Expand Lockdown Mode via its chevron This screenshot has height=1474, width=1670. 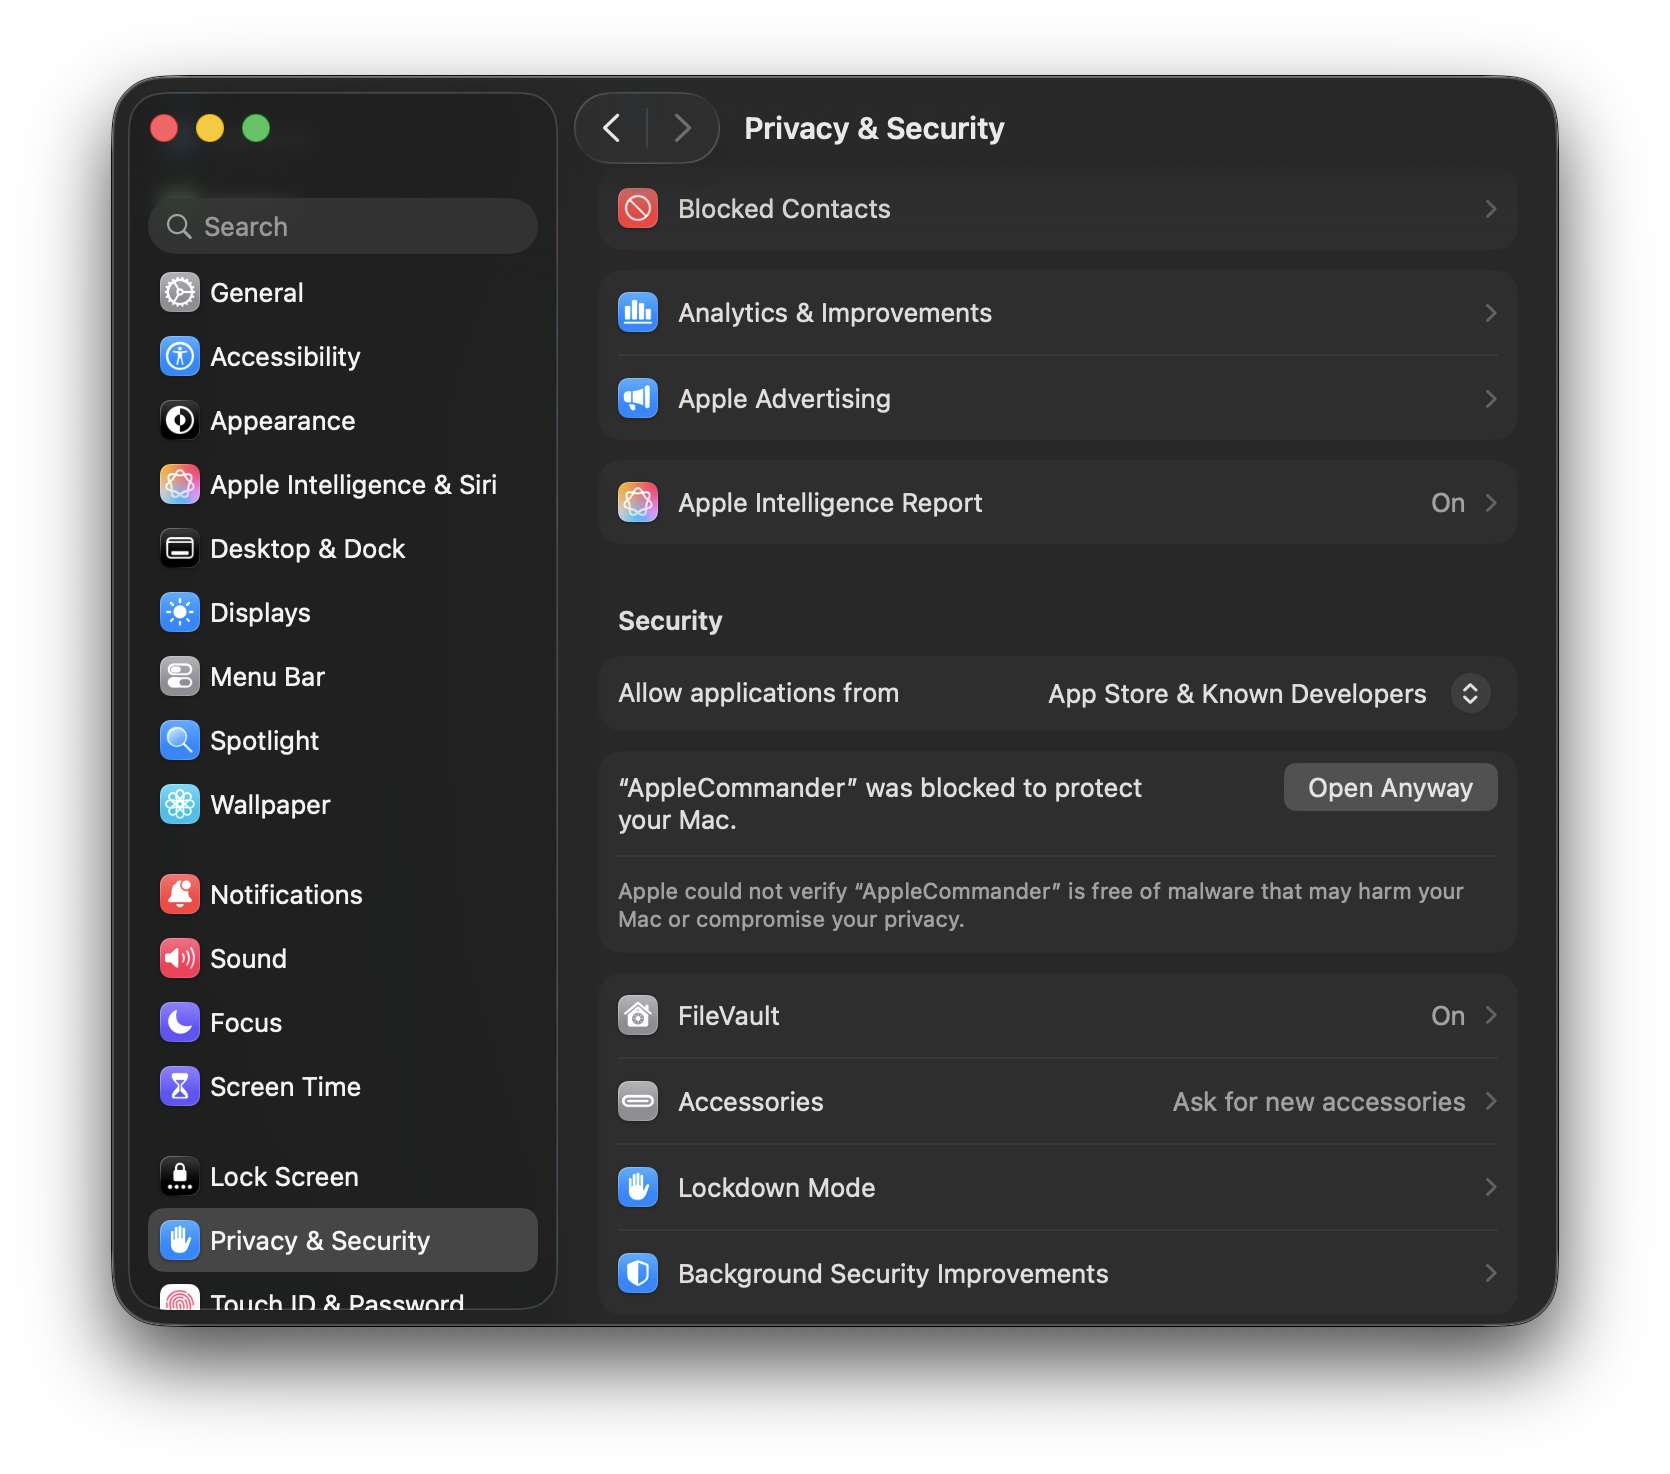(1490, 1188)
